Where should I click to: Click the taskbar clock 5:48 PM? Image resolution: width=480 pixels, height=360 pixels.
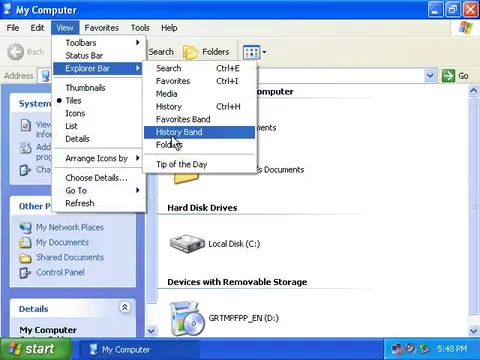452,349
